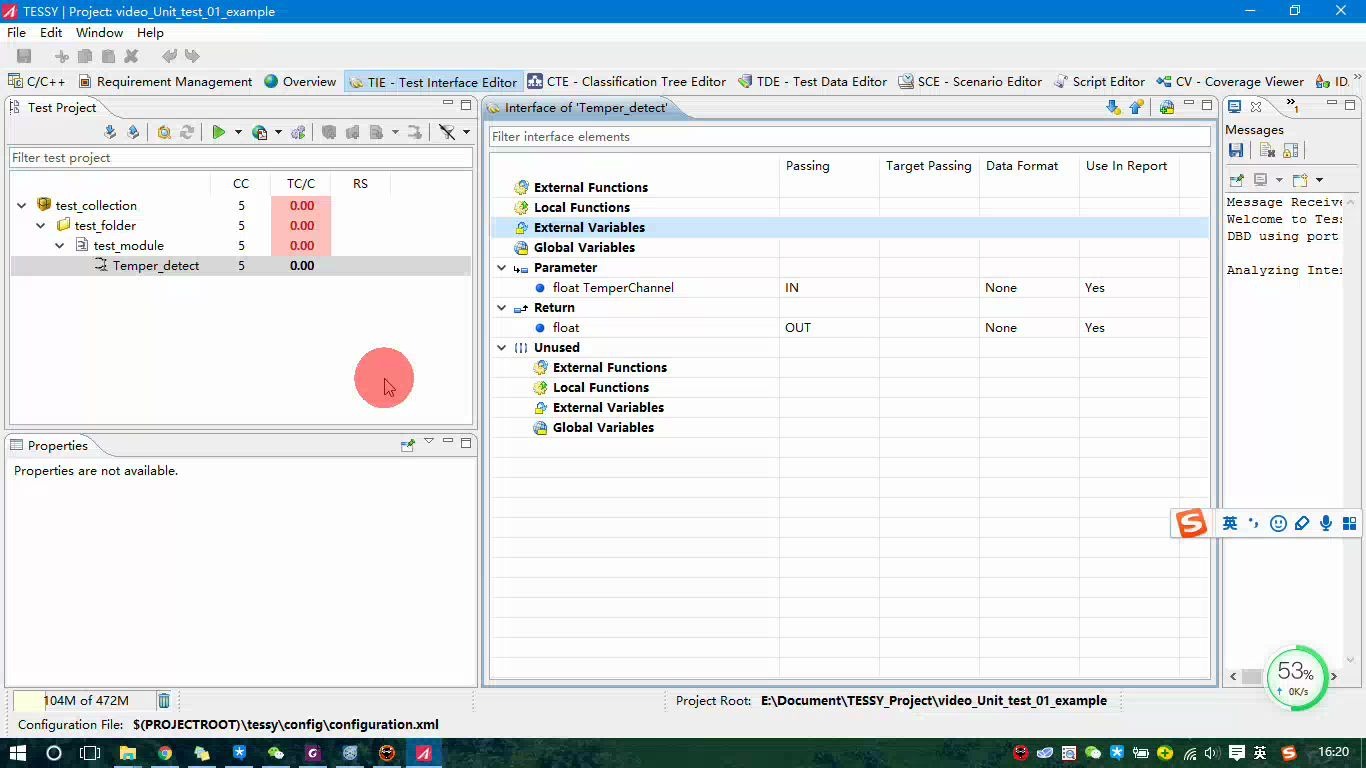Screen dimensions: 1366x768
Task: Switch to the Overview perspective
Action: coord(300,82)
